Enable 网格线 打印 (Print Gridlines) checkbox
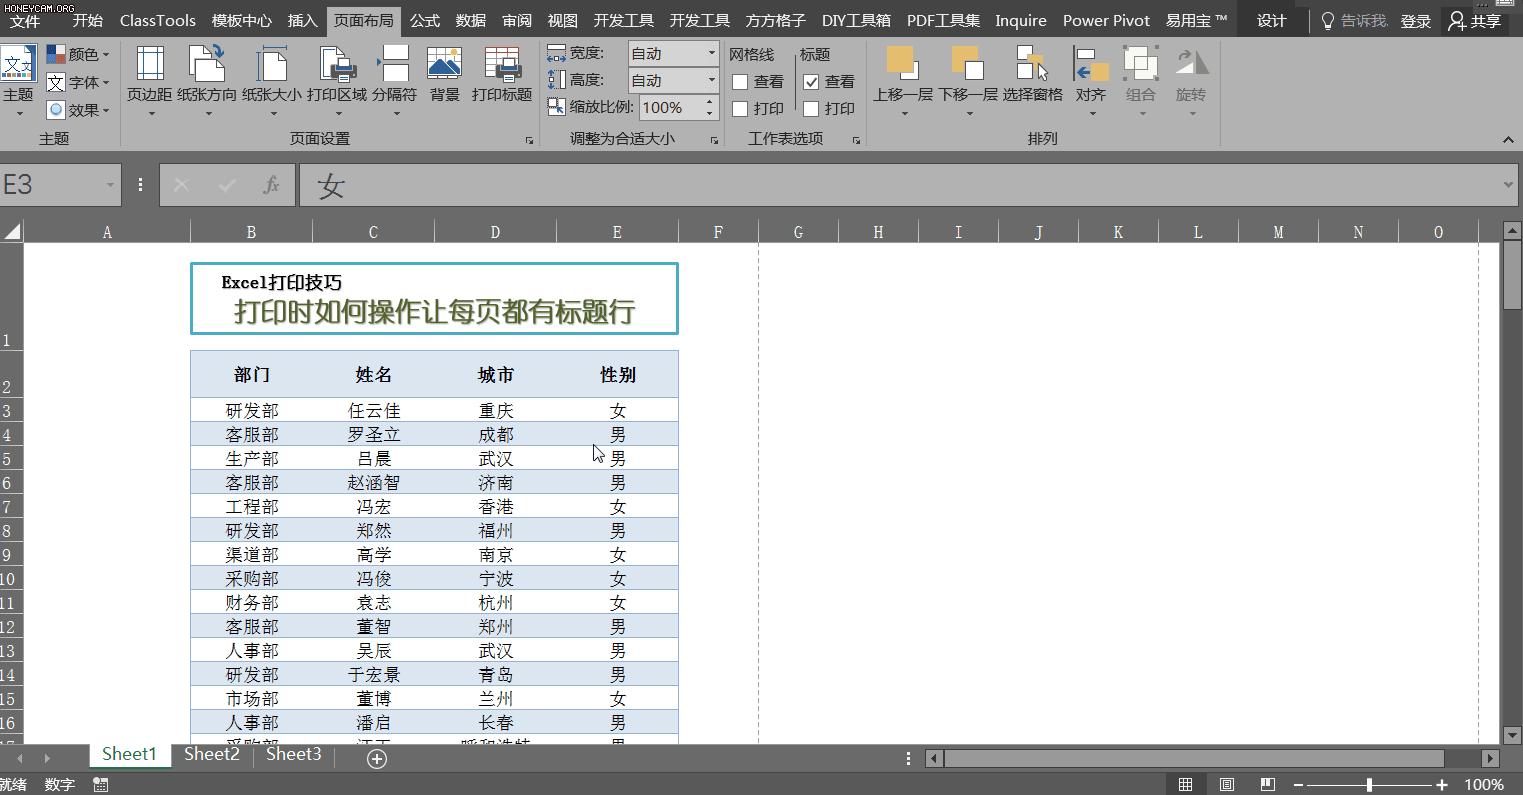This screenshot has height=795, width=1523. coord(739,108)
